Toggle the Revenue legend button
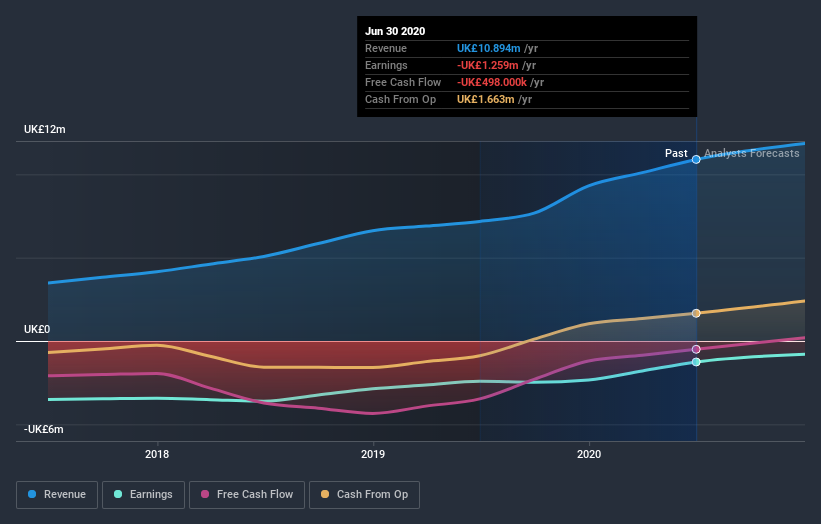 [x=57, y=495]
